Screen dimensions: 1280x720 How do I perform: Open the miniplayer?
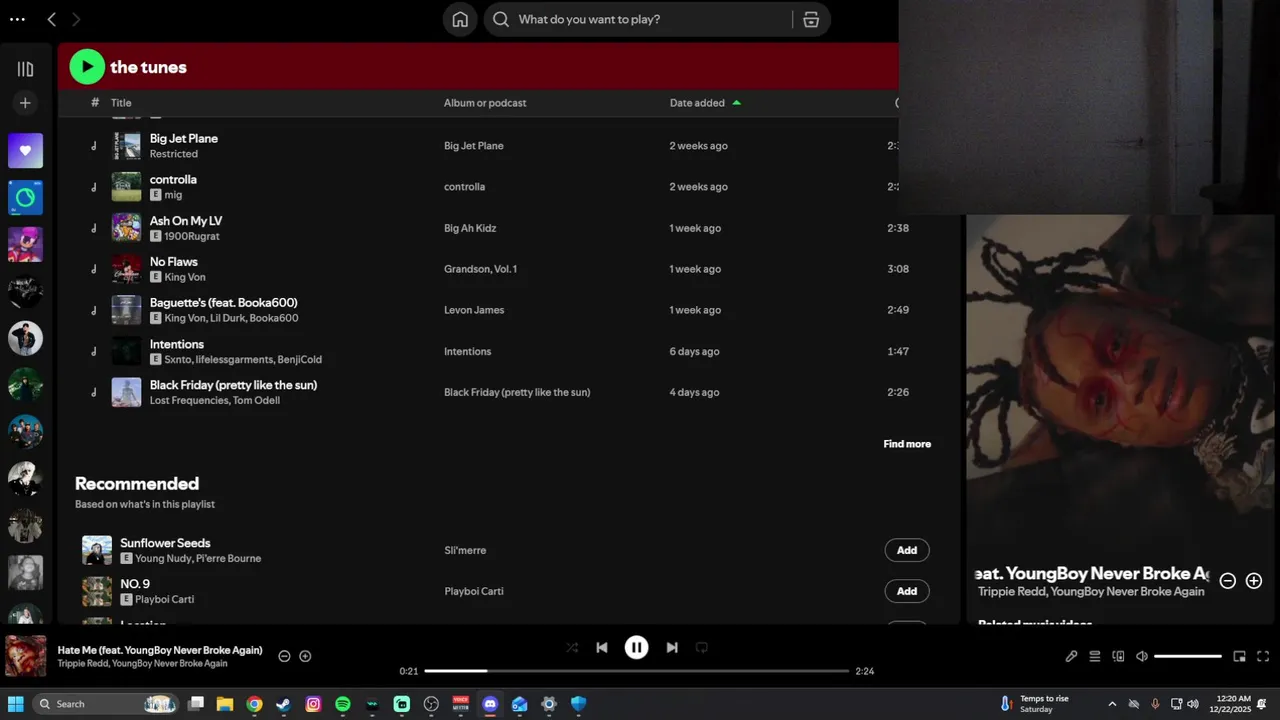(1239, 656)
